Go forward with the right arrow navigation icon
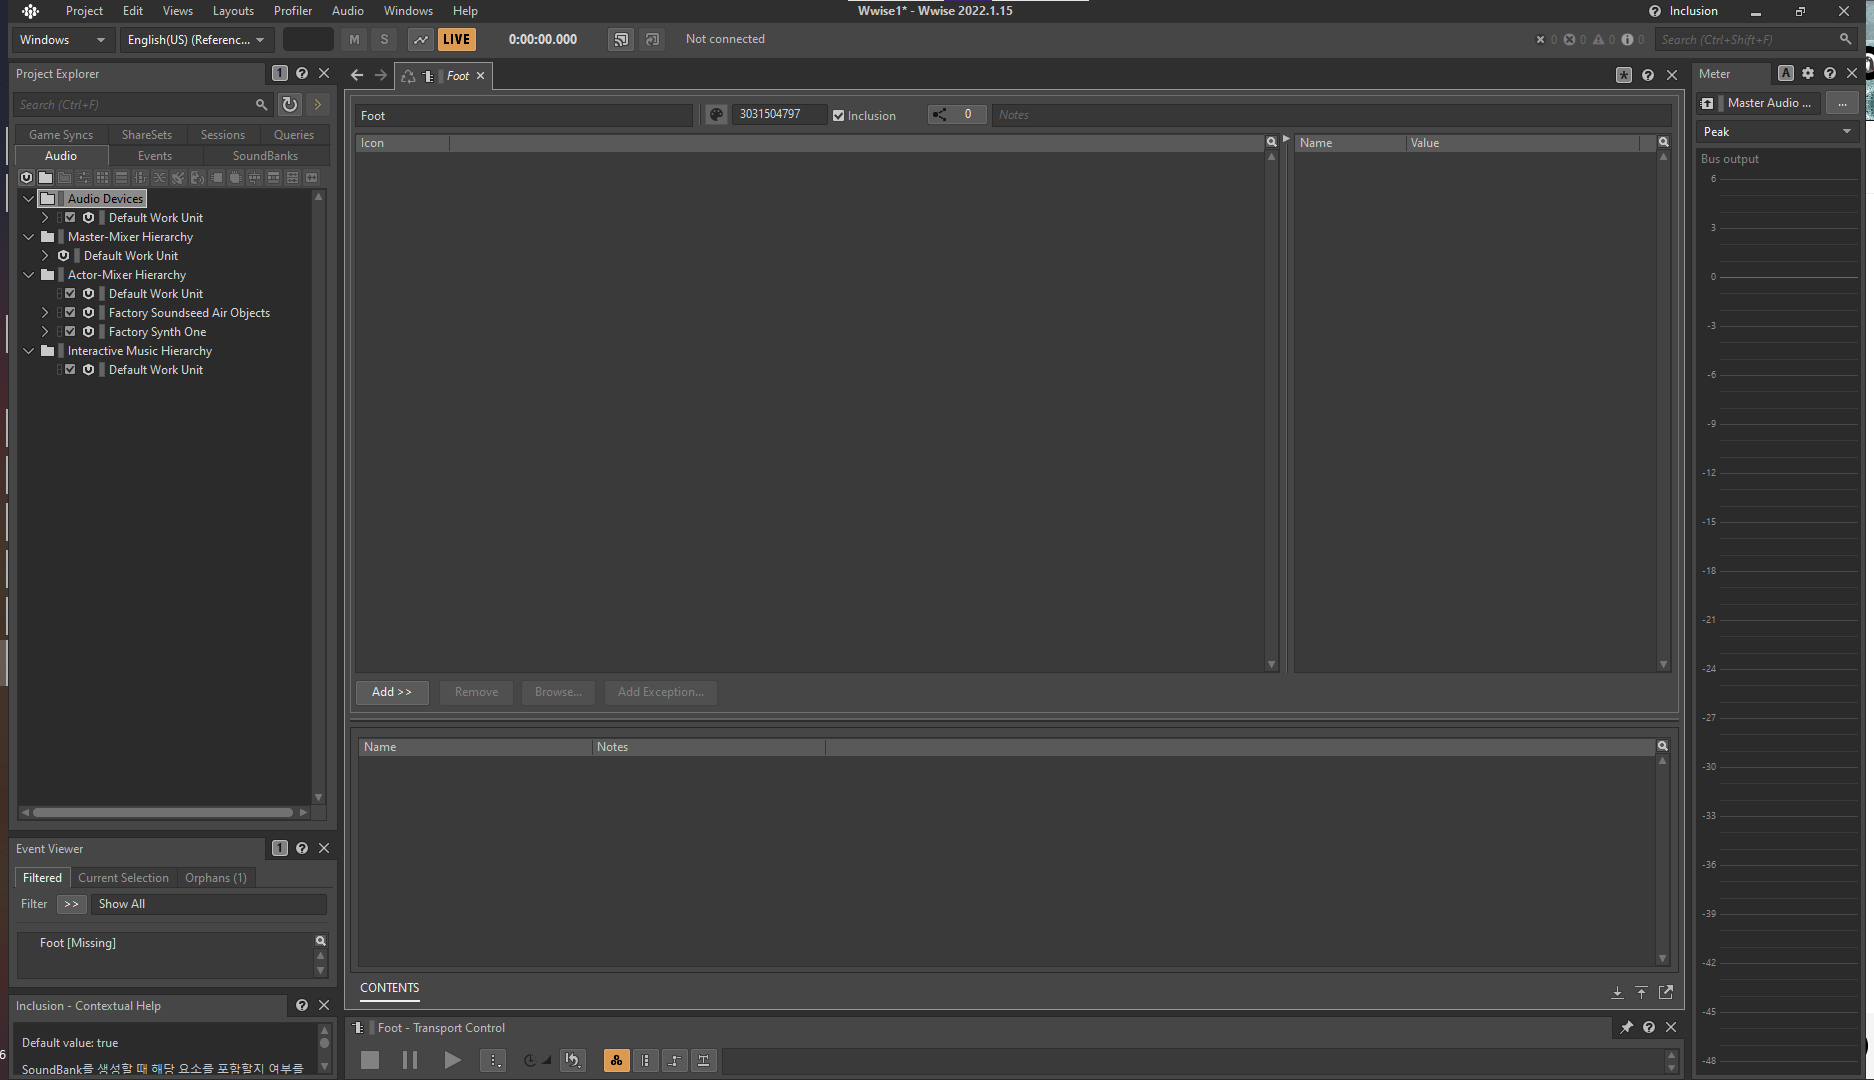Image resolution: width=1874 pixels, height=1080 pixels. [x=381, y=75]
